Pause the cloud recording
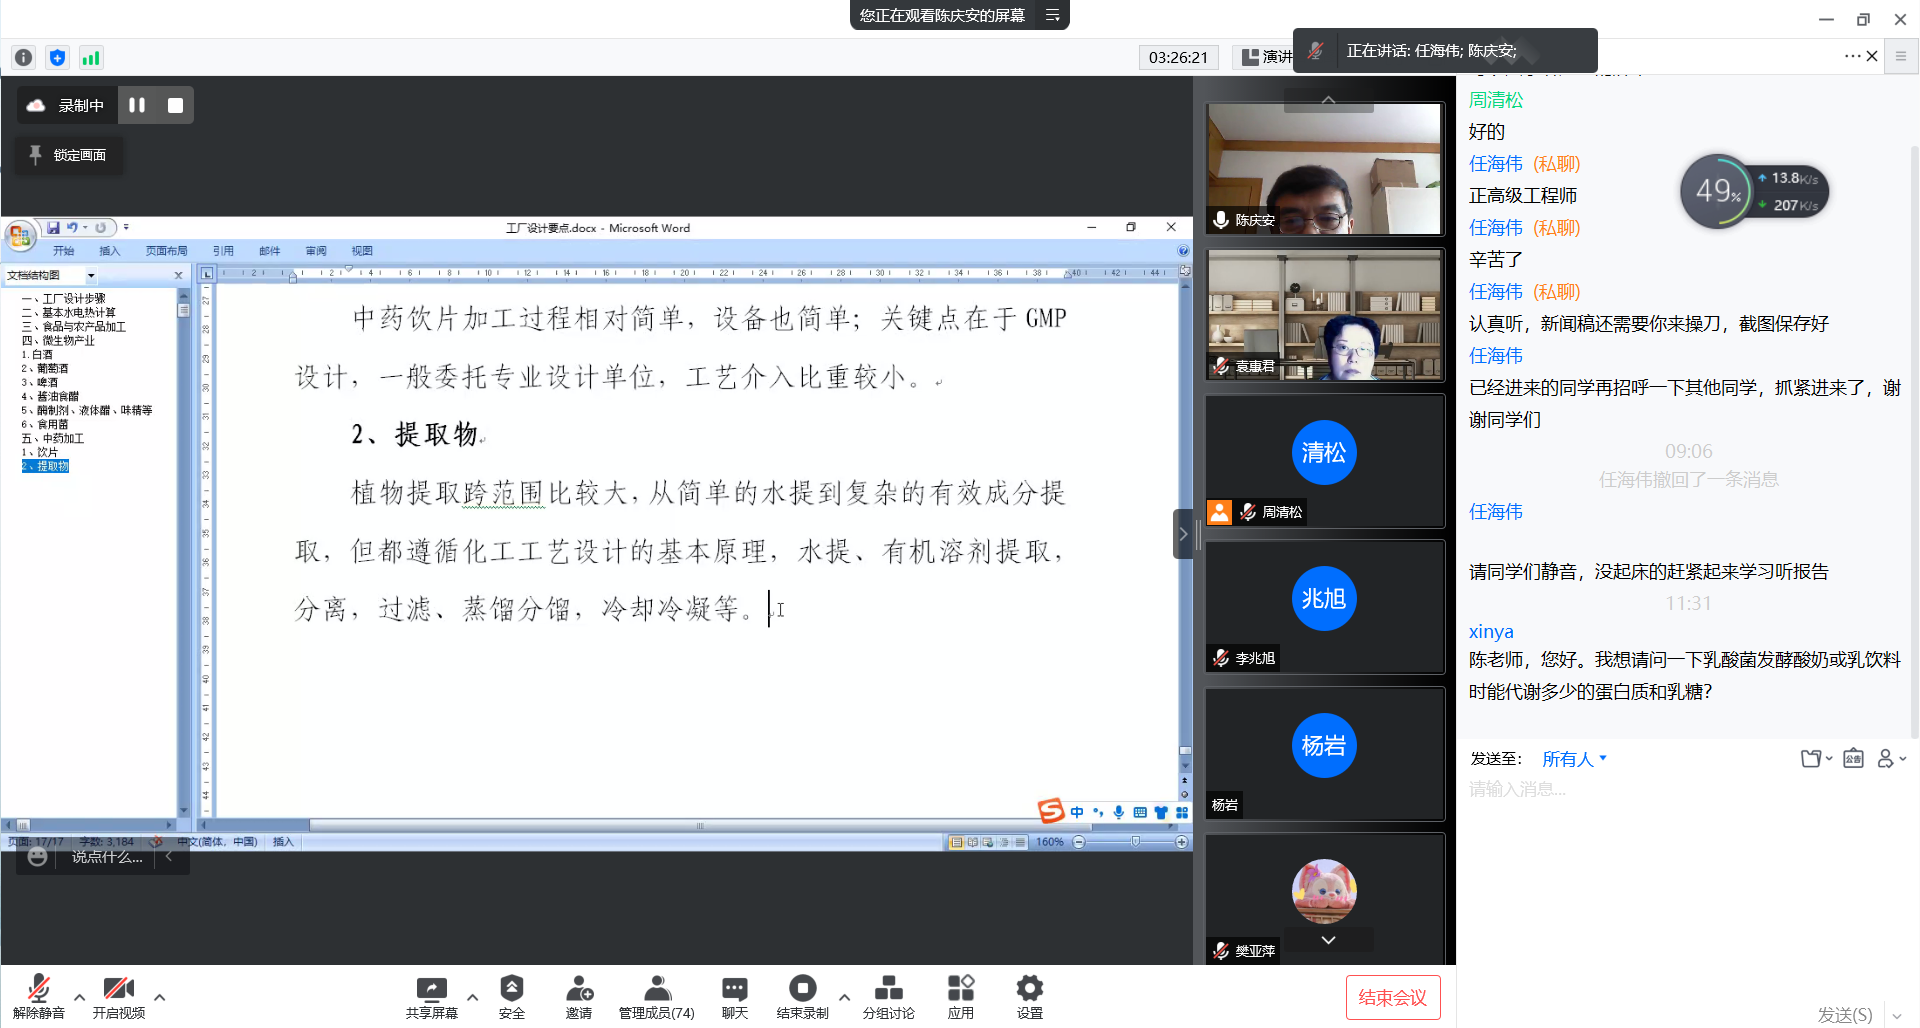This screenshot has width=1920, height=1028. pyautogui.click(x=137, y=105)
